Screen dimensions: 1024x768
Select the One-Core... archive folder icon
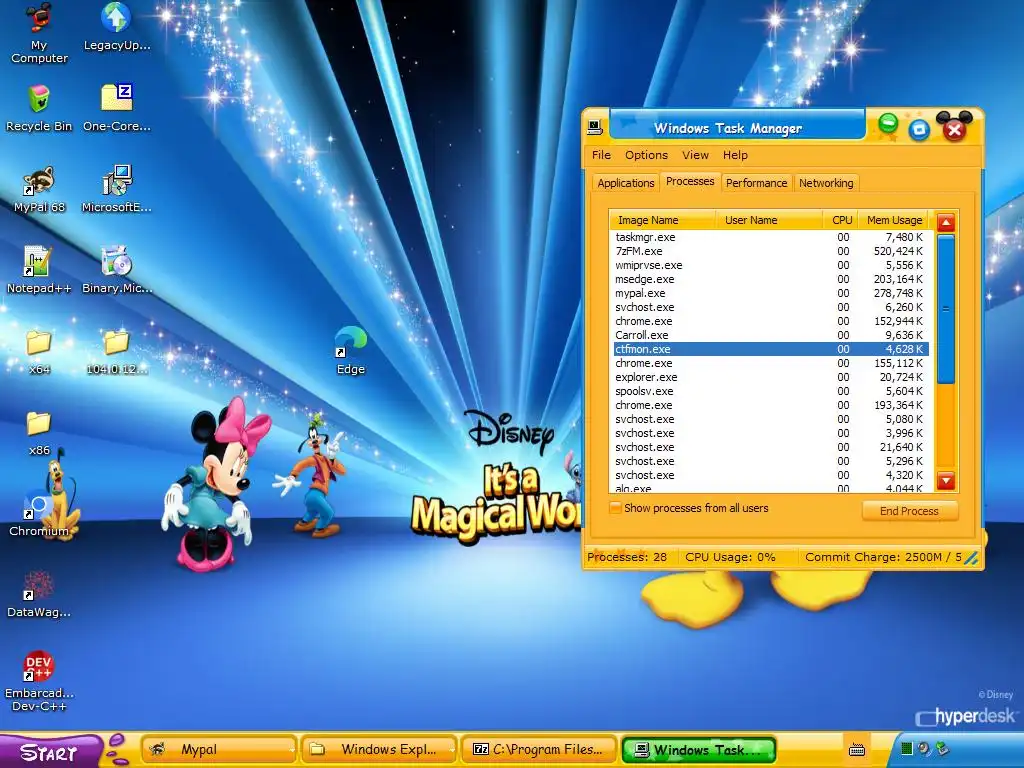coord(117,108)
